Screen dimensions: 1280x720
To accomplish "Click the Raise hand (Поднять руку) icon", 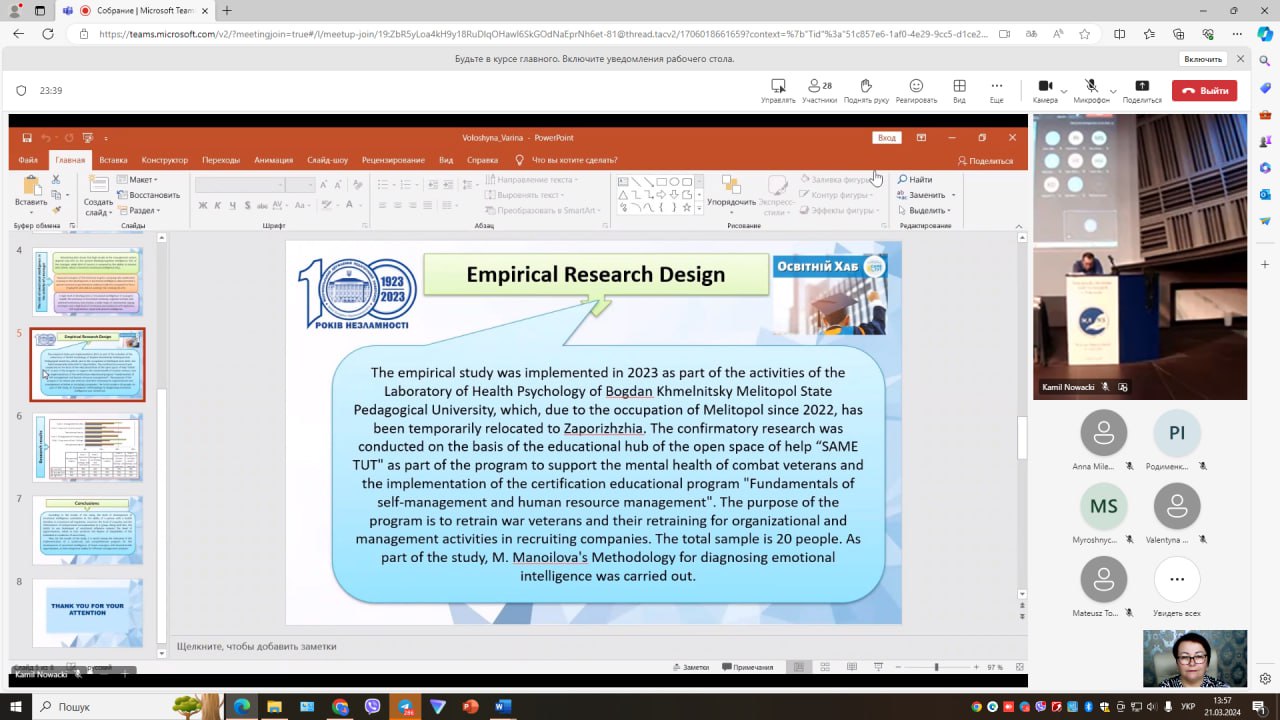I will (865, 87).
